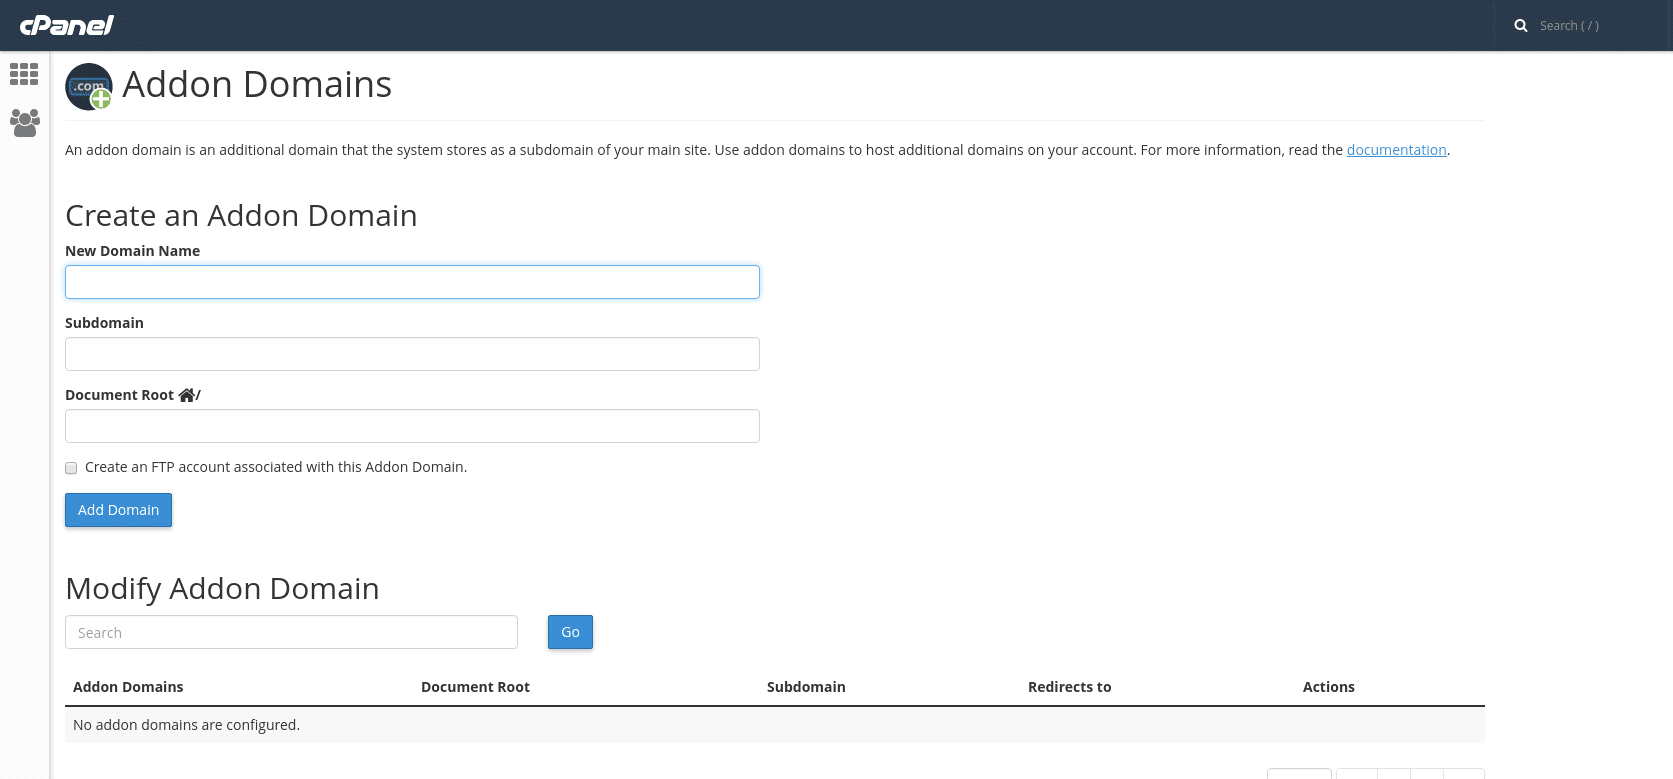This screenshot has height=779, width=1673.
Task: Sort by Subdomain column header
Action: (806, 687)
